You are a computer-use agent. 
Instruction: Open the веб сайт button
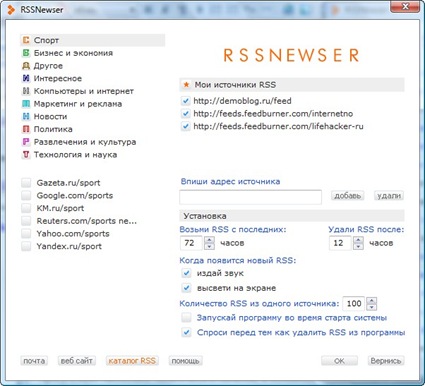pos(77,361)
